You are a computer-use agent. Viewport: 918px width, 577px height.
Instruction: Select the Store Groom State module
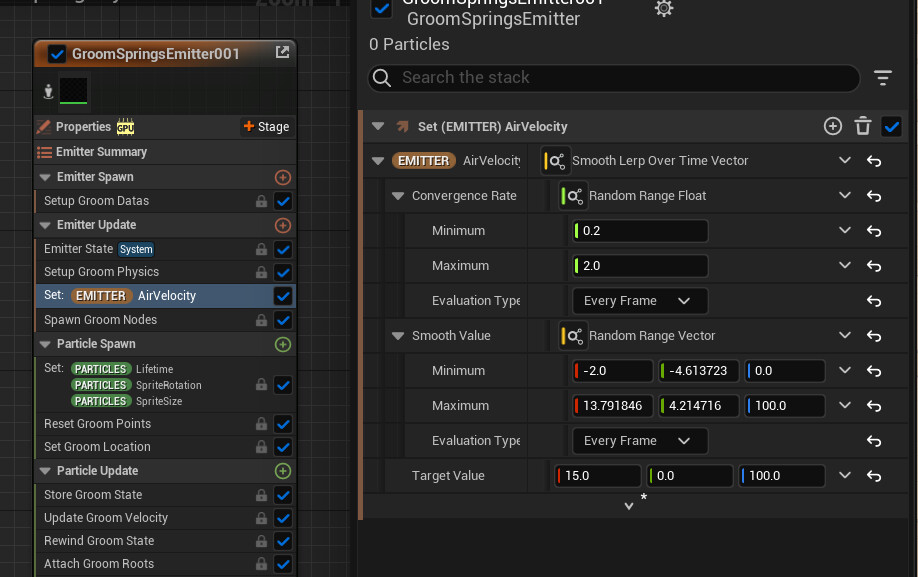(x=93, y=495)
